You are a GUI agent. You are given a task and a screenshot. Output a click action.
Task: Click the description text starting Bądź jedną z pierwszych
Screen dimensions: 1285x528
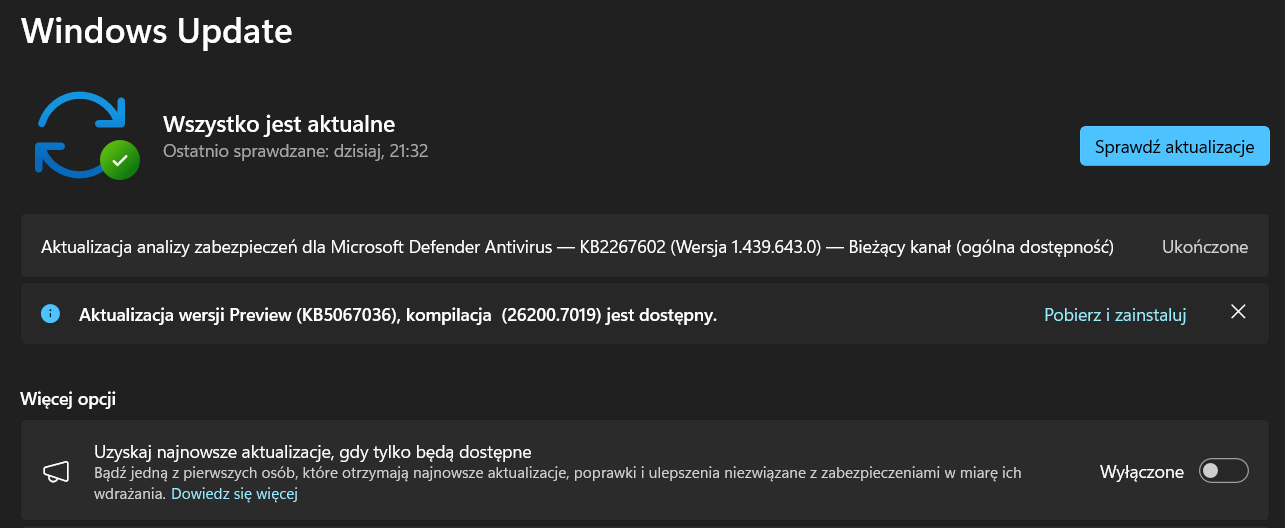point(557,472)
